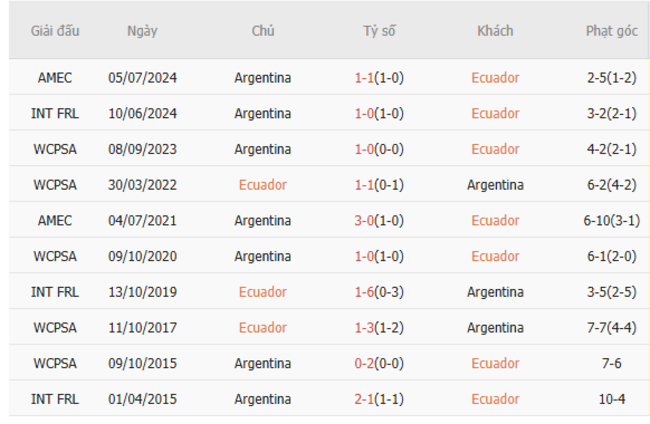Screen dimensions: 650x424
Task: Open the 3-0(1-0) score result
Action: (x=379, y=221)
